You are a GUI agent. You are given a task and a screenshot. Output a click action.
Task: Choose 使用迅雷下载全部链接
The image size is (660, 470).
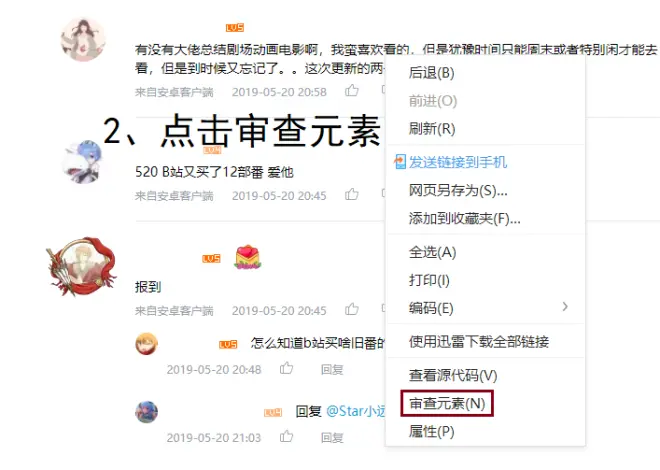coord(479,341)
